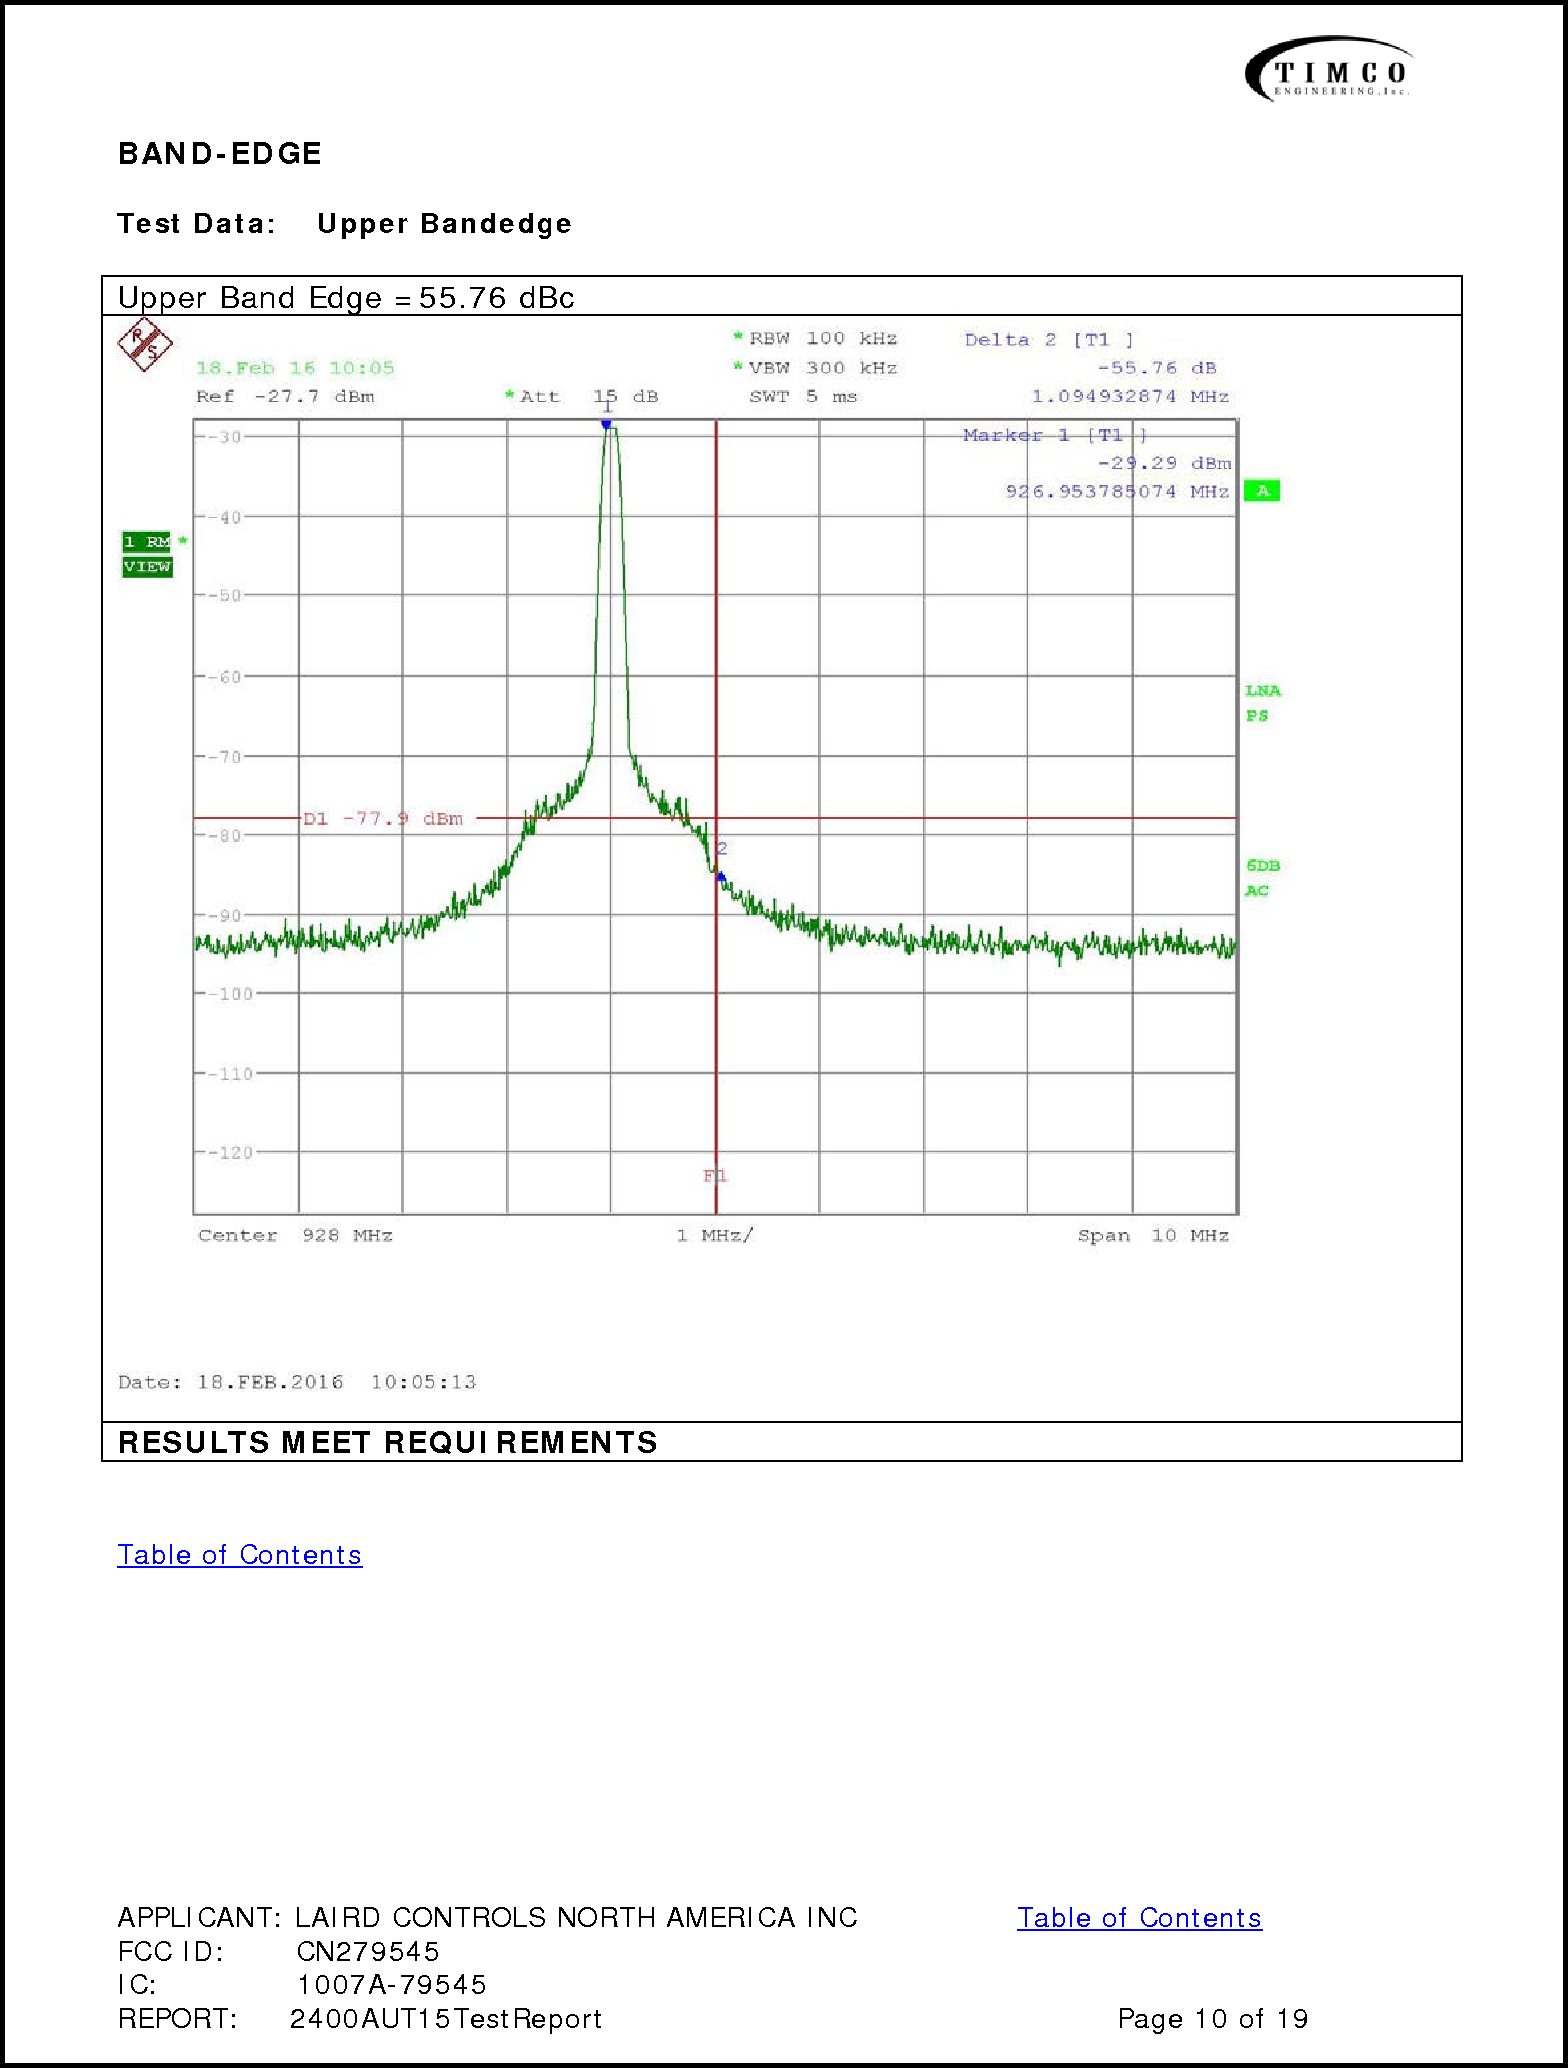Select the green A trace indicator
1568x2068 pixels.
(x=1262, y=491)
